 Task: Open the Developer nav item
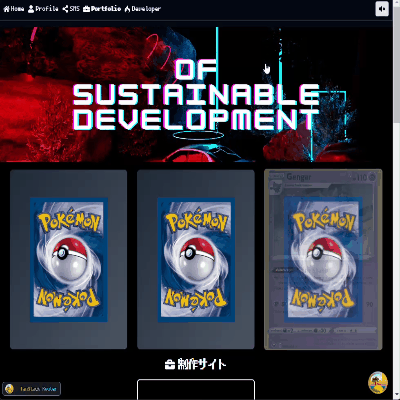click(143, 9)
